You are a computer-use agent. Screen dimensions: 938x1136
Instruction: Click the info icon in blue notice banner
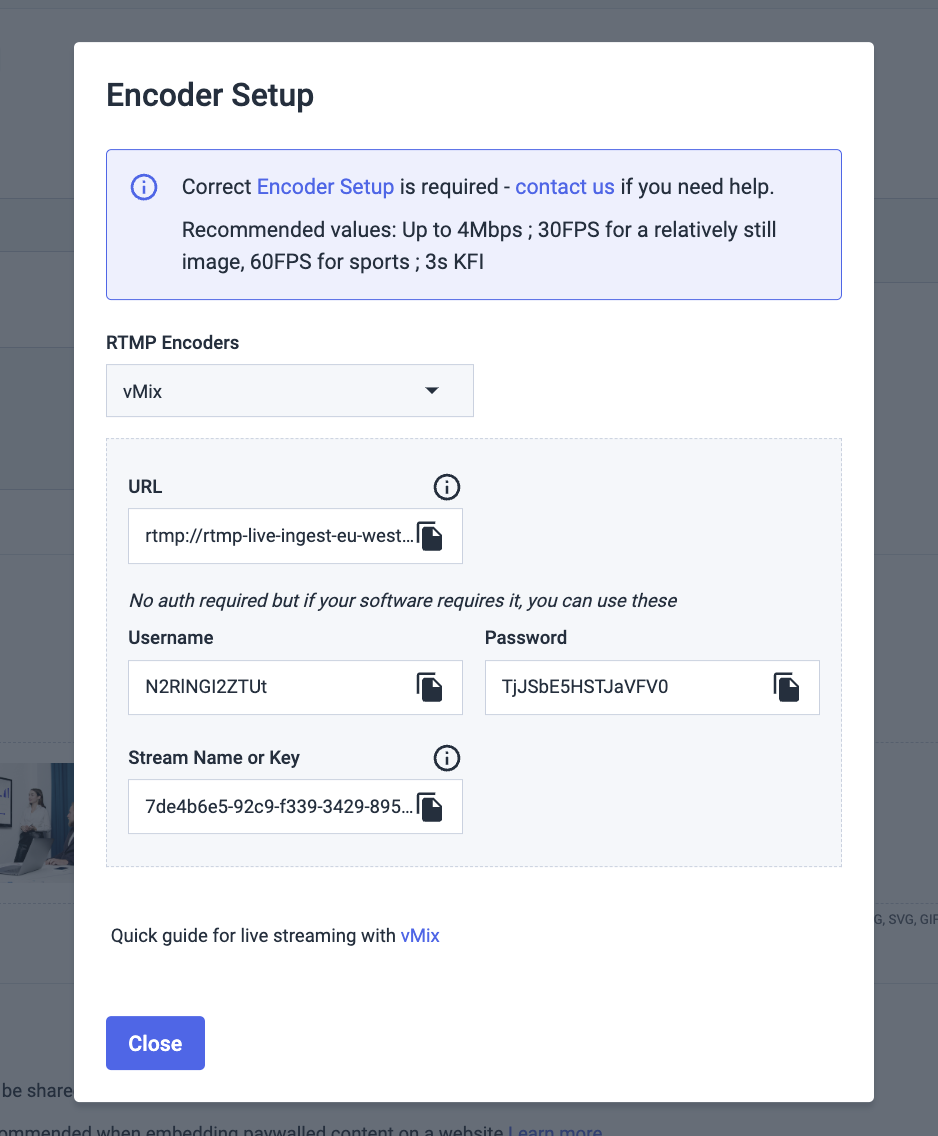[143, 187]
